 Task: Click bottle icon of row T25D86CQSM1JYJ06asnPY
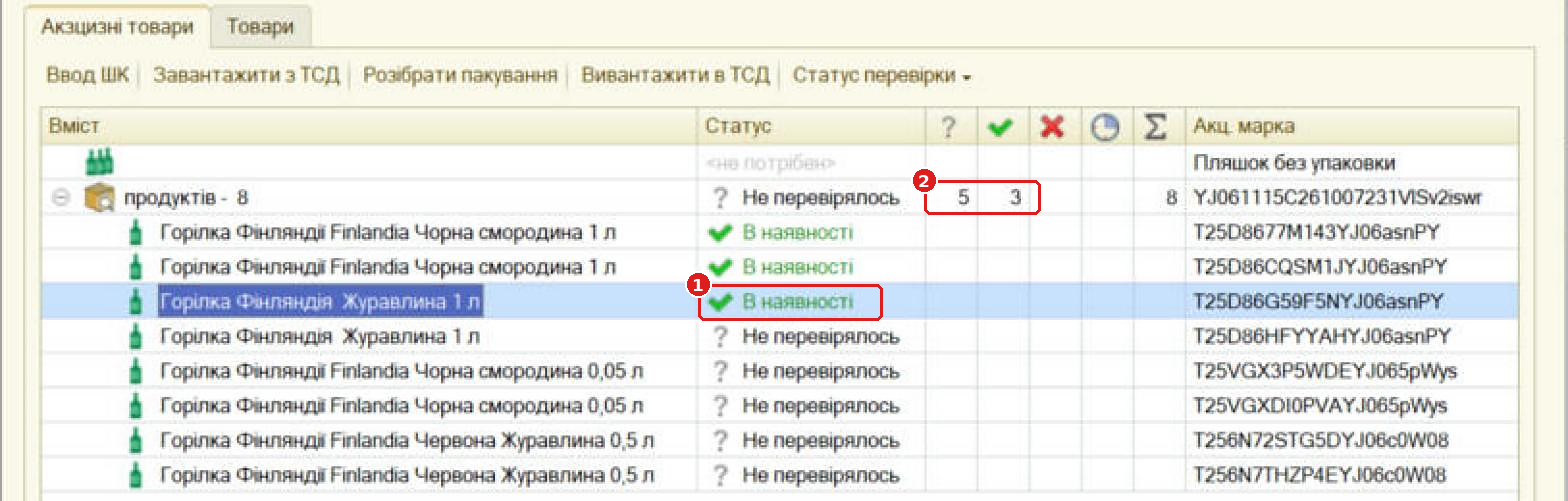pos(138,268)
